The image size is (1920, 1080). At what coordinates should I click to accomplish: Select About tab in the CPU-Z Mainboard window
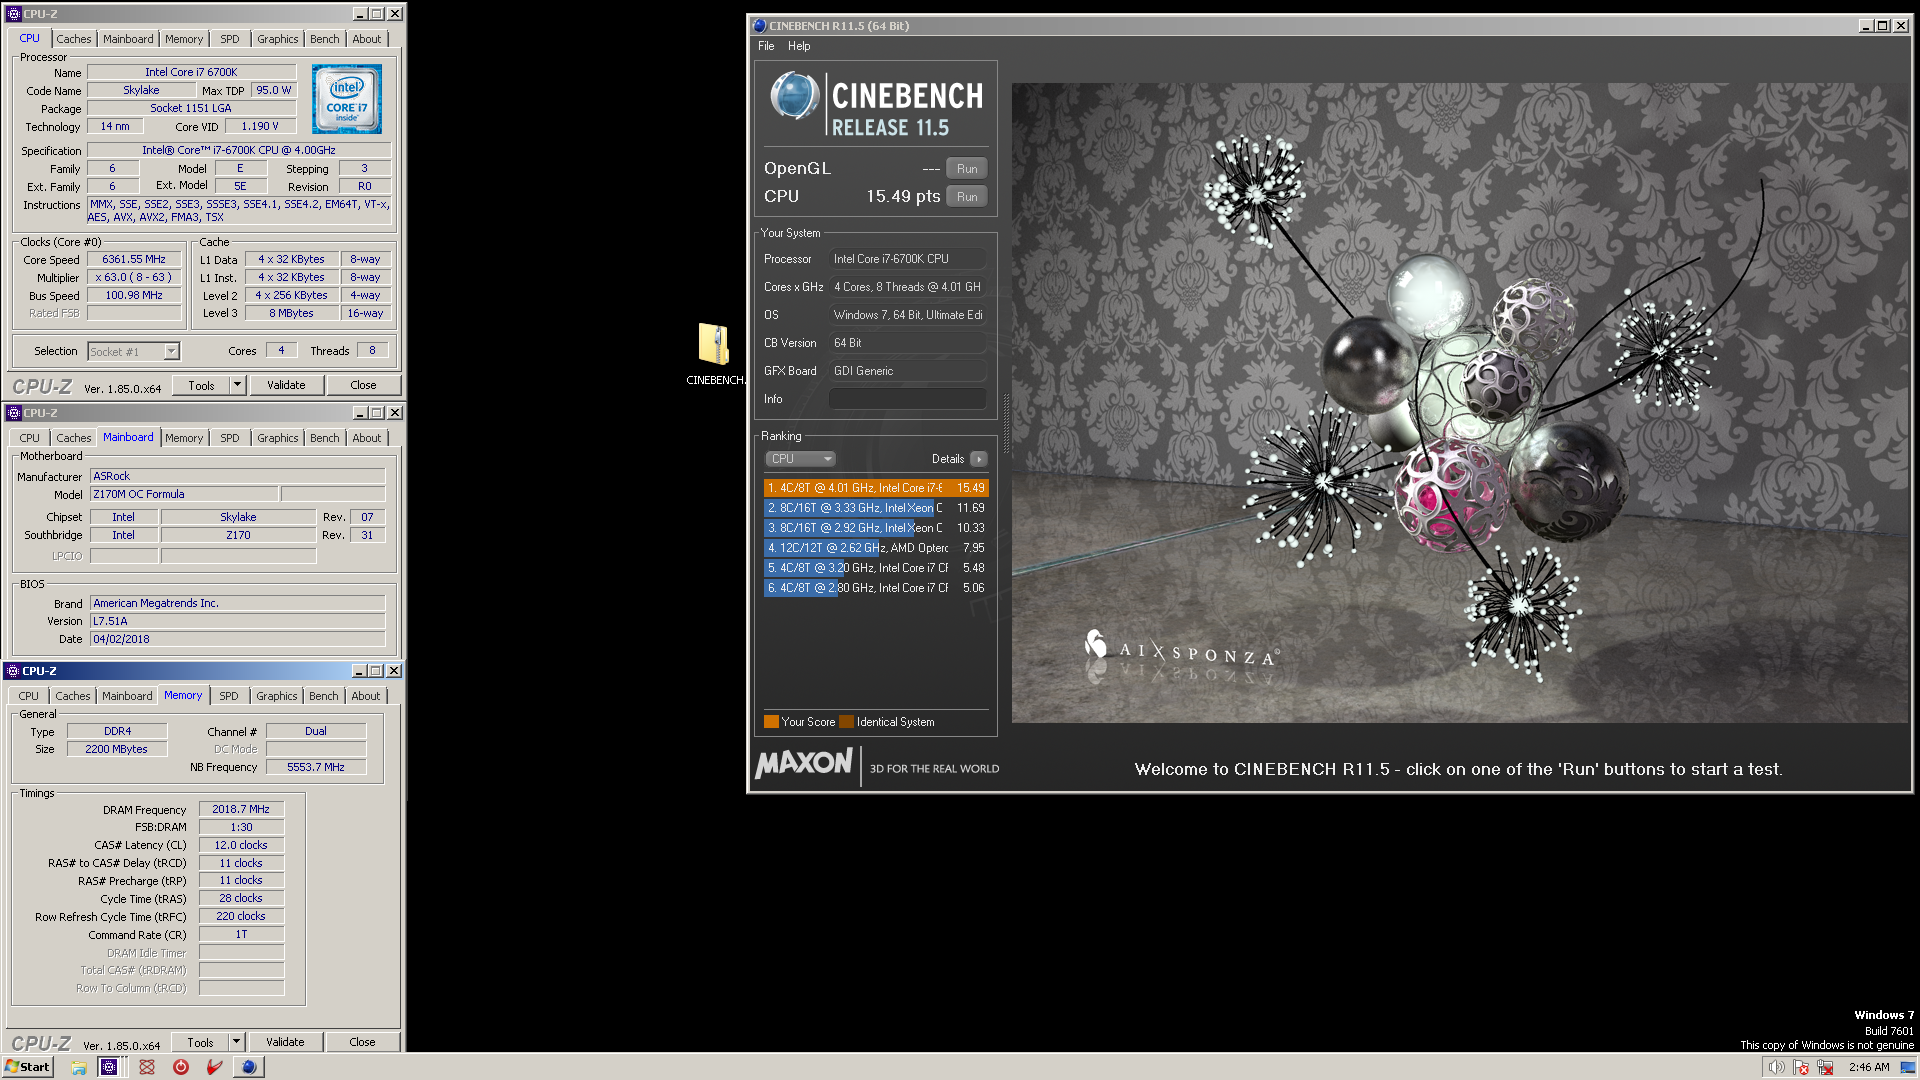pos(366,438)
